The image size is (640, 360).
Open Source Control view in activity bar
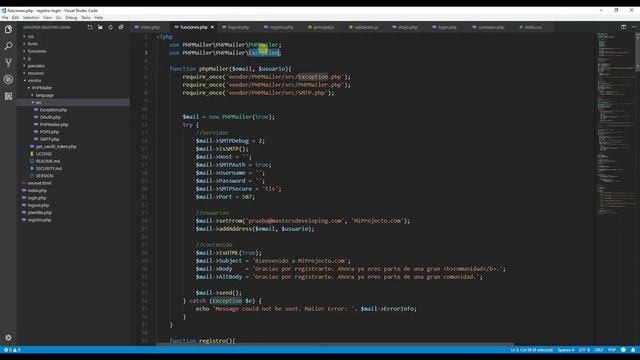(x=8, y=62)
